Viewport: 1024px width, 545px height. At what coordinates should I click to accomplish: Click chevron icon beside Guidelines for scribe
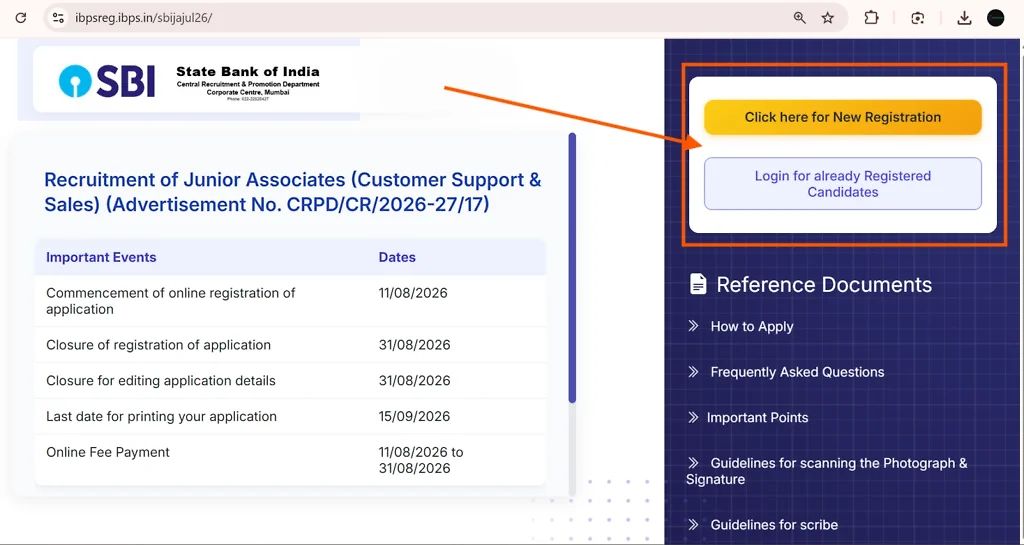pyautogui.click(x=694, y=524)
